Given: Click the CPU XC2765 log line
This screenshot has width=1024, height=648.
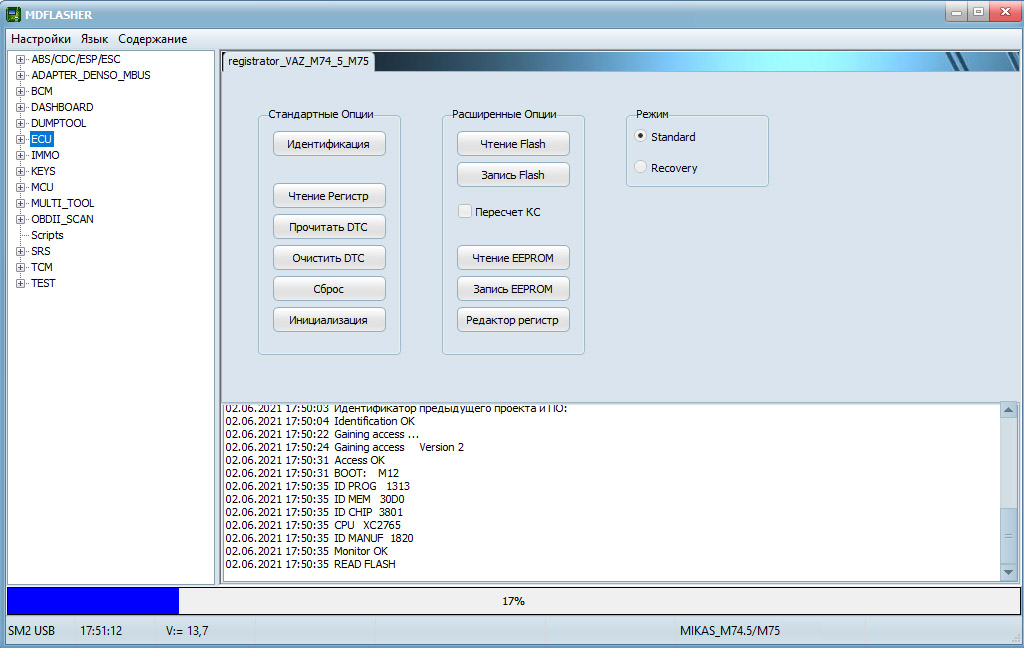Looking at the screenshot, I should tap(313, 525).
